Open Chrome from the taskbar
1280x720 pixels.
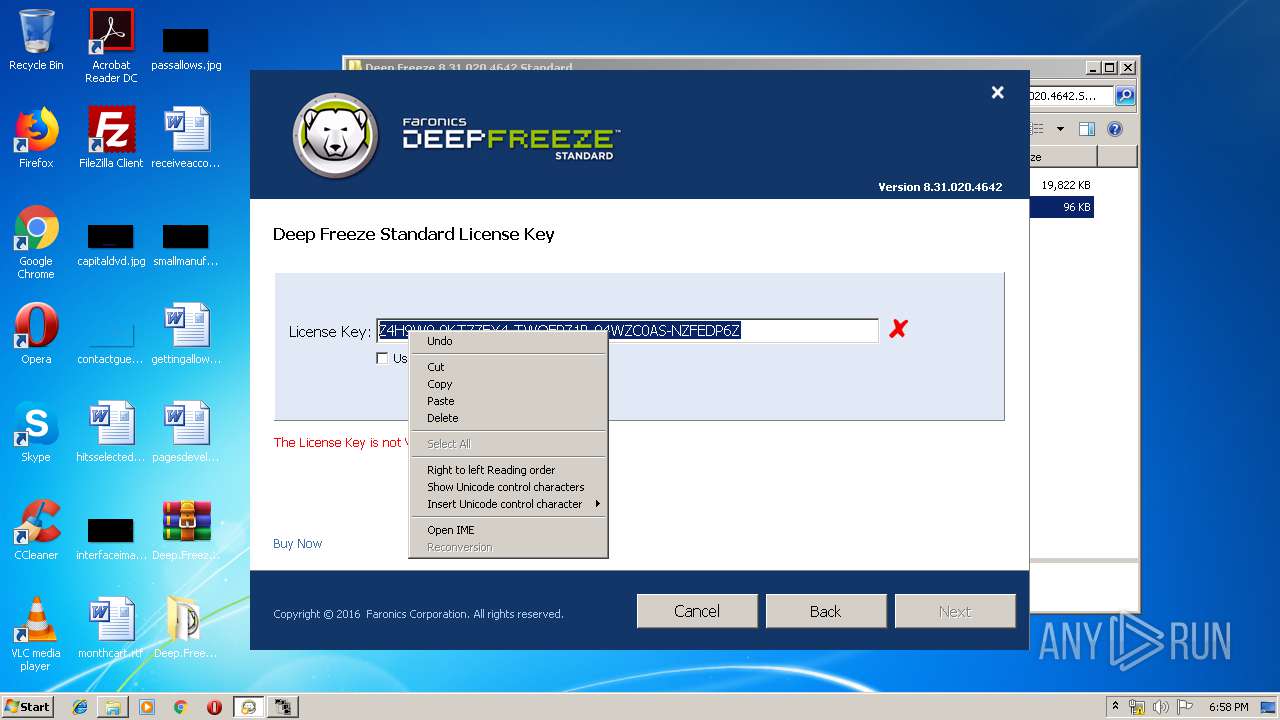tap(180, 707)
